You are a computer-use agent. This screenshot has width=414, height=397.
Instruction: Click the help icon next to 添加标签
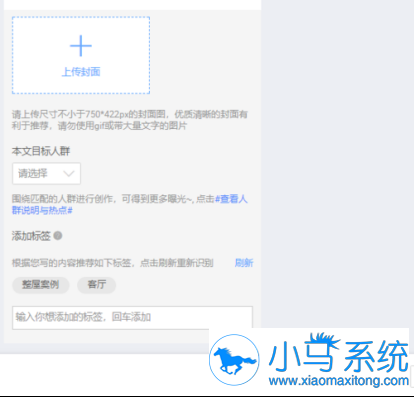click(x=58, y=236)
